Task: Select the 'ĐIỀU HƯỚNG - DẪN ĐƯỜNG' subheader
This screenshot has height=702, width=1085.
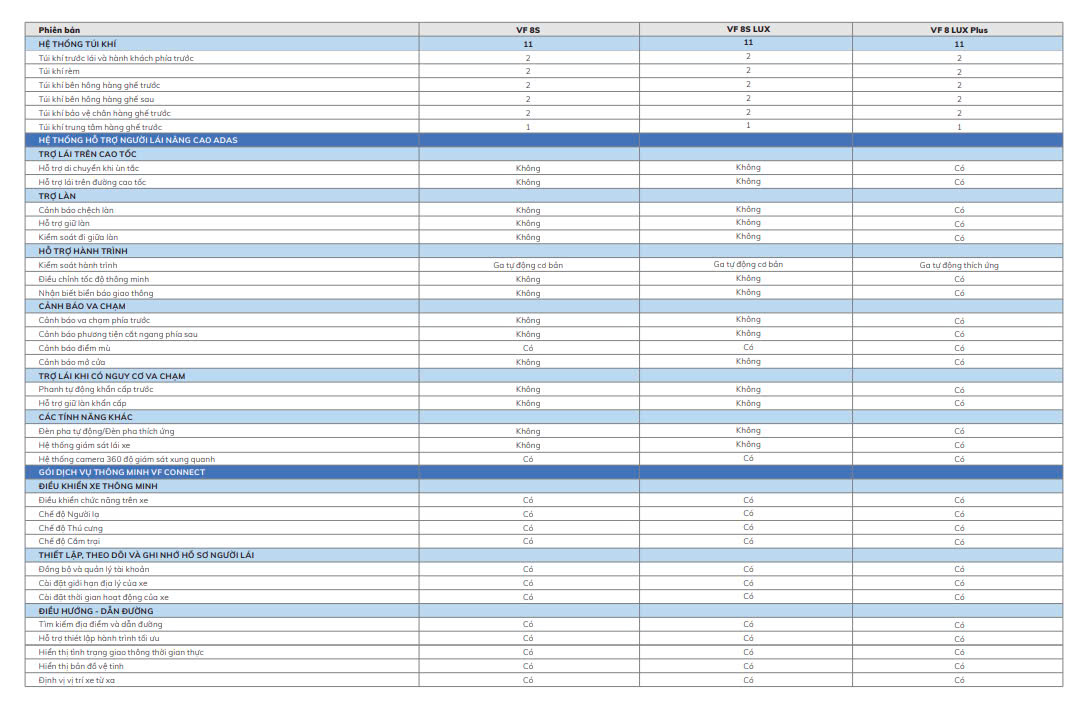Action: click(x=96, y=611)
